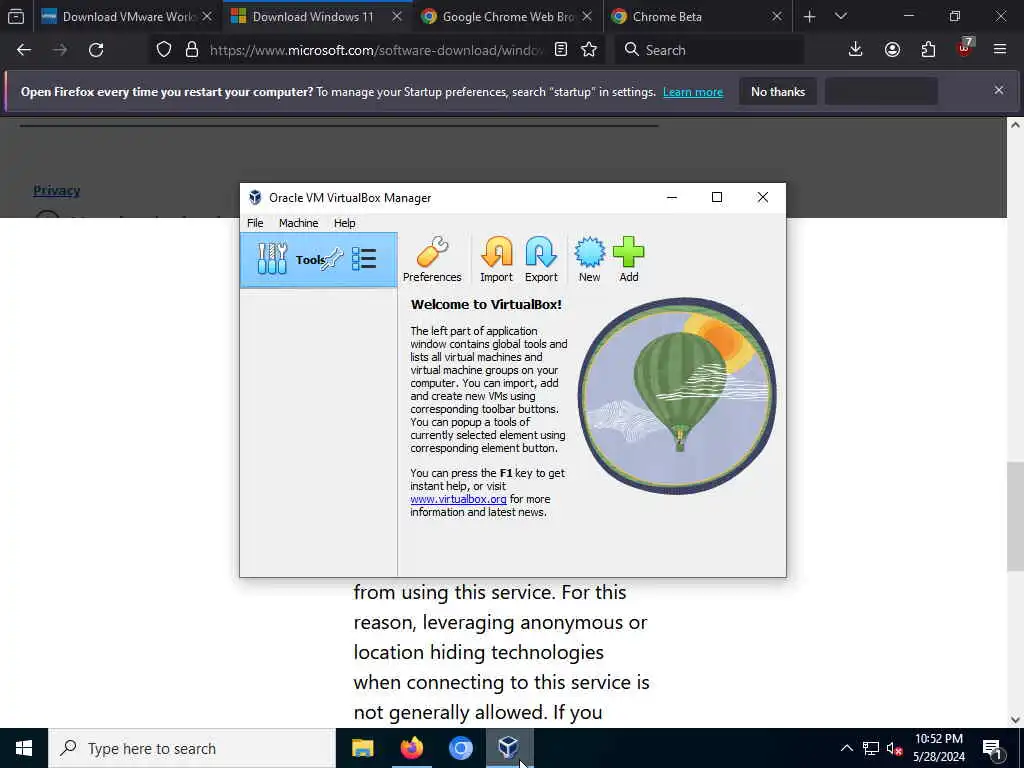Open the Extensions puzzle icon
This screenshot has width=1024, height=768.
928,50
